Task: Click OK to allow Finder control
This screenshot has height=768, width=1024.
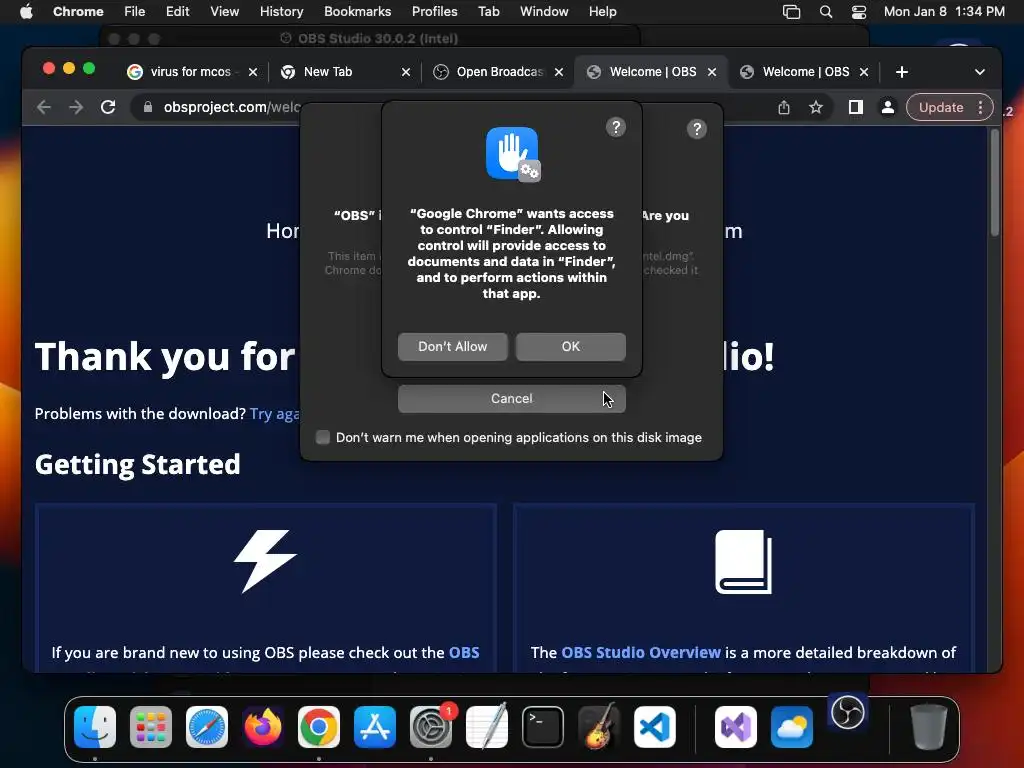Action: point(571,347)
